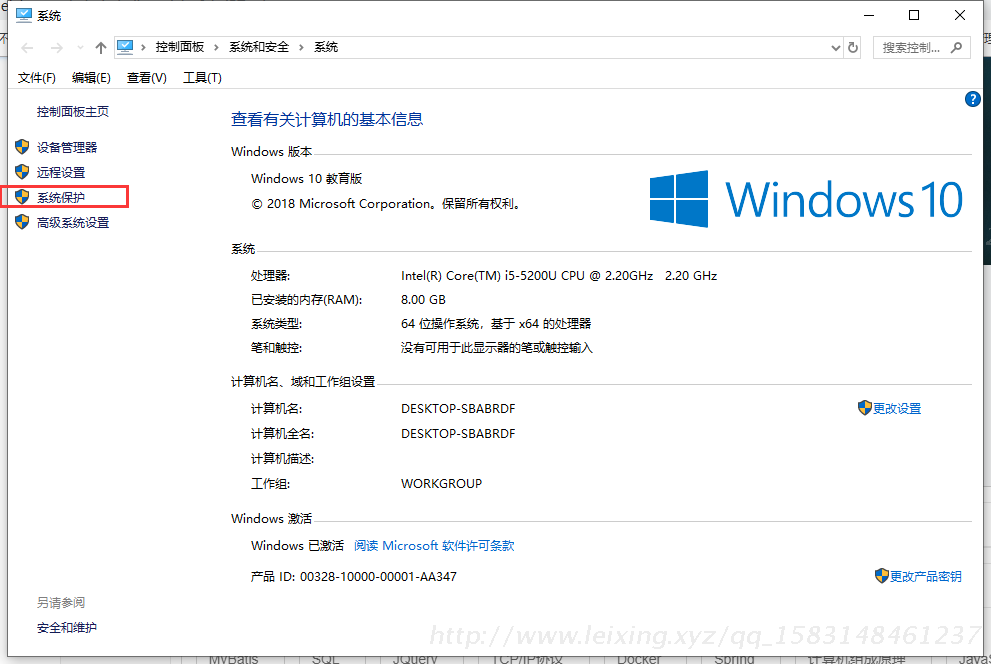Click 更改设置 link
The width and height of the screenshot is (991, 664).
[x=897, y=409]
